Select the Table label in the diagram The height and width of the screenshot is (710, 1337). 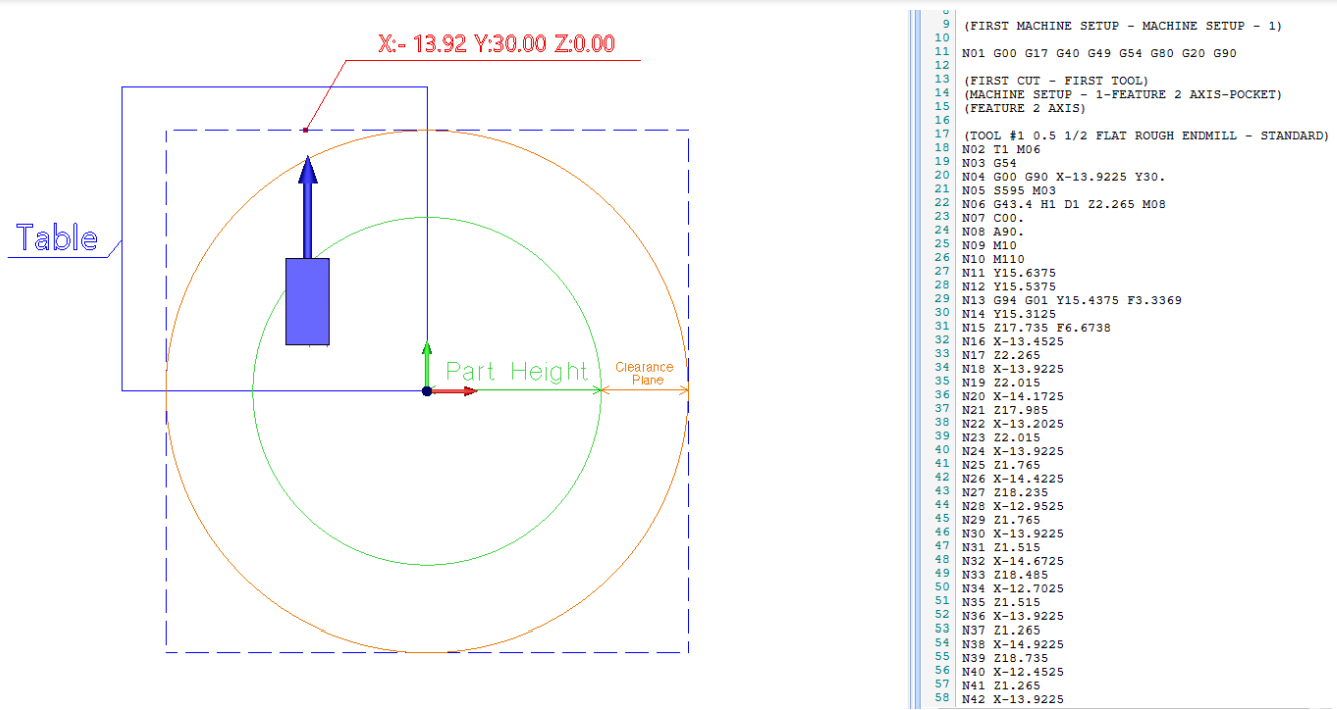(57, 238)
